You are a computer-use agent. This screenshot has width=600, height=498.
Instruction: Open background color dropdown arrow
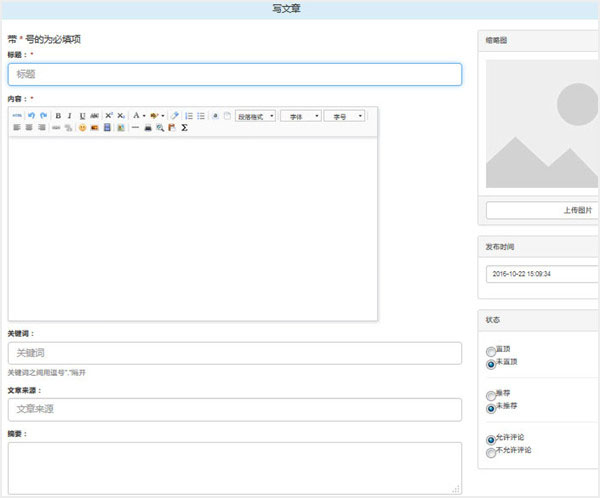(x=163, y=116)
